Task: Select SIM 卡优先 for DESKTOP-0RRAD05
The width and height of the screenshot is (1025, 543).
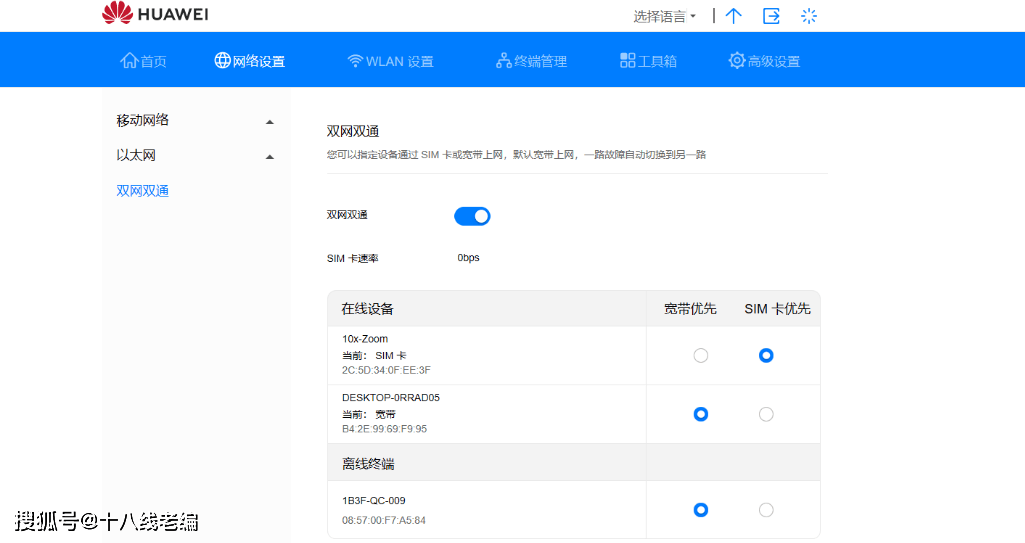Action: (x=766, y=414)
